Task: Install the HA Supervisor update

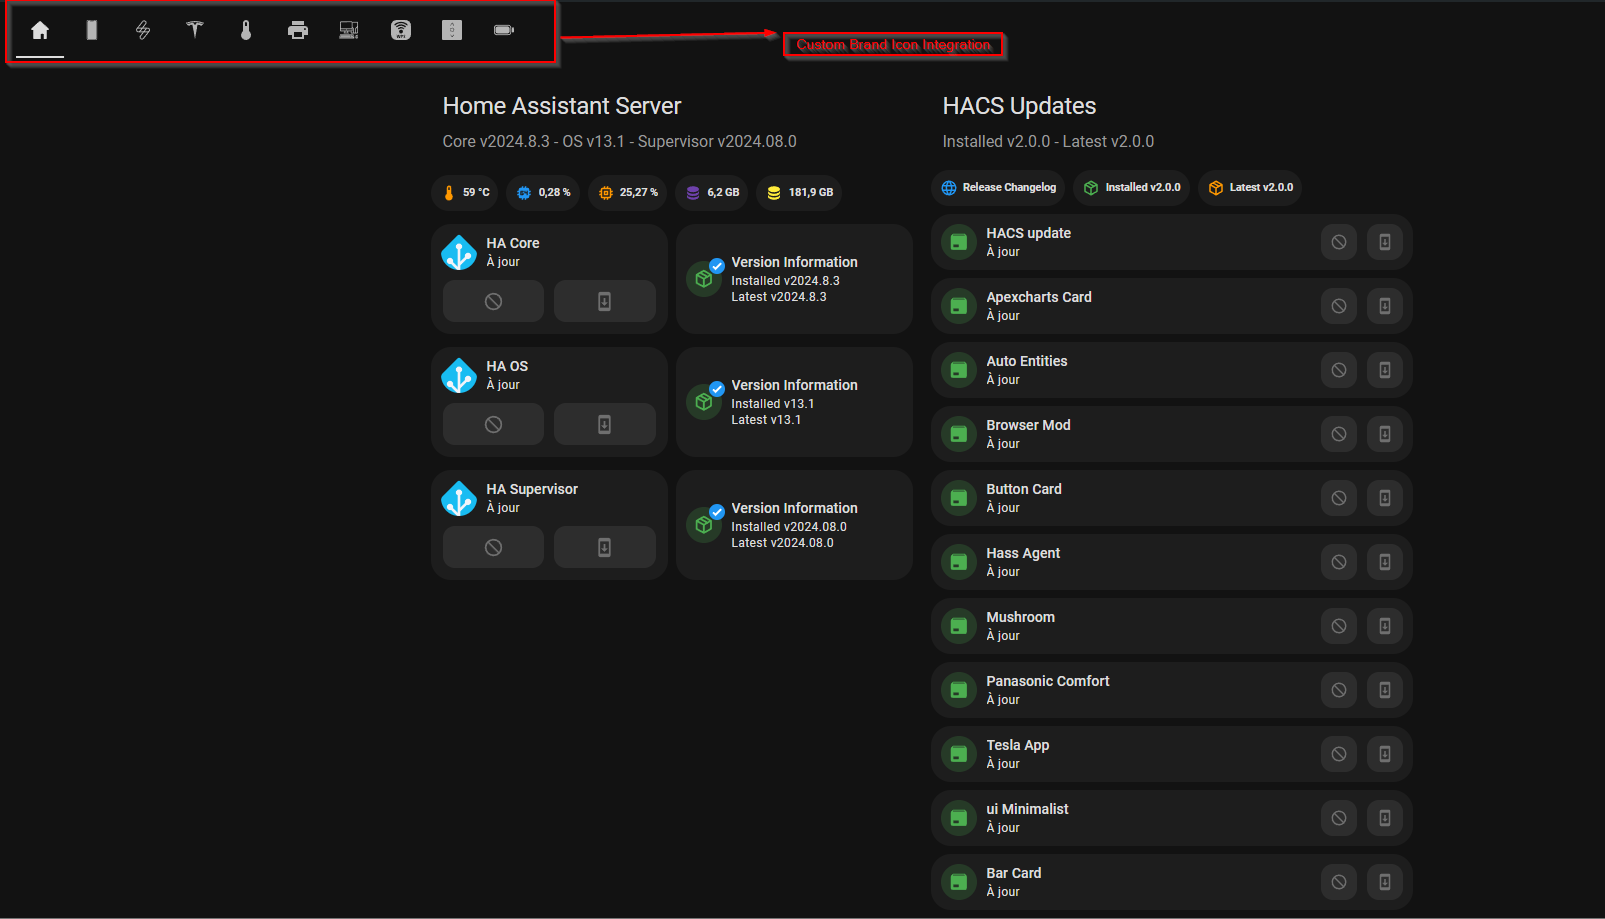Action: click(x=604, y=547)
